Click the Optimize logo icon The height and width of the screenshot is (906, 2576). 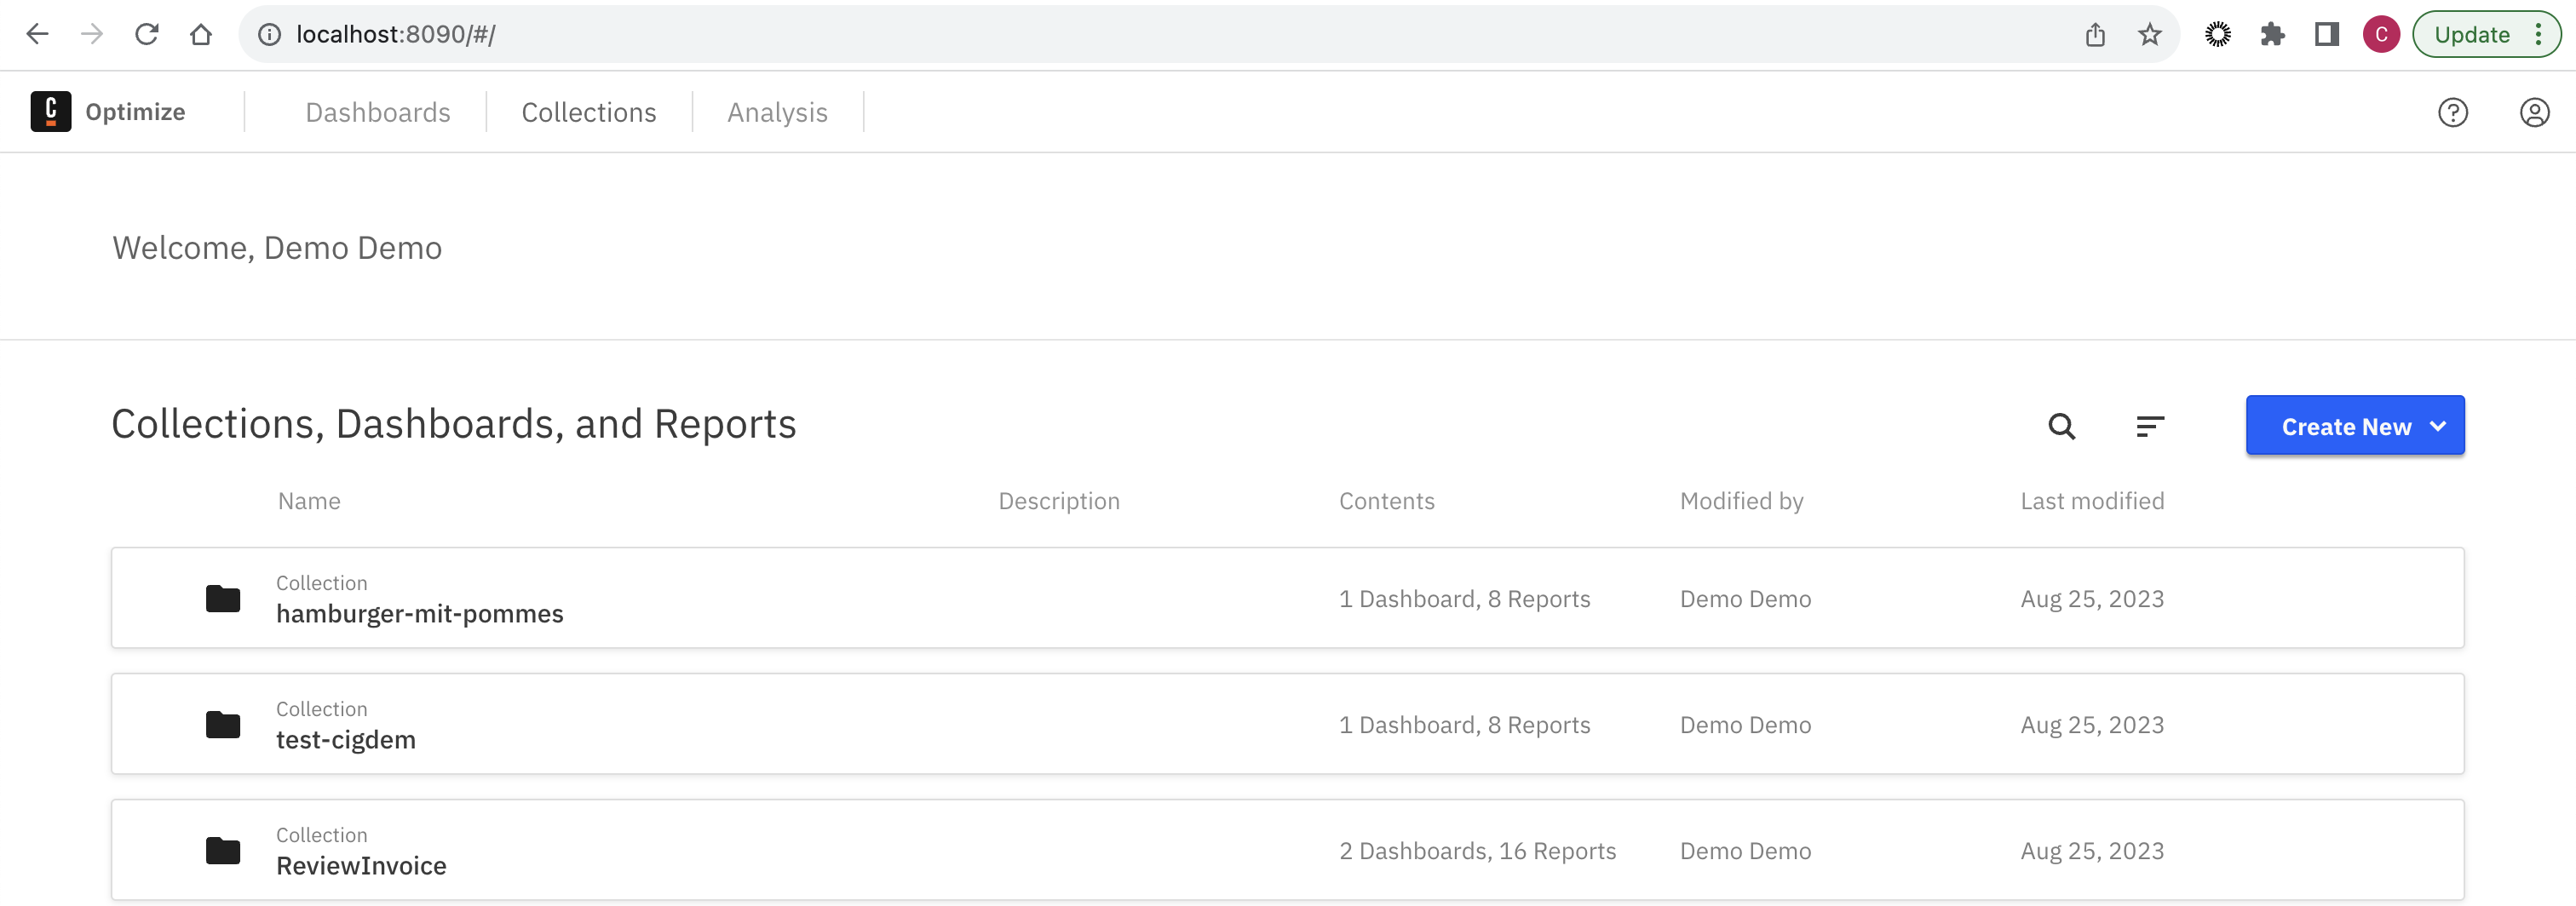coord(50,111)
